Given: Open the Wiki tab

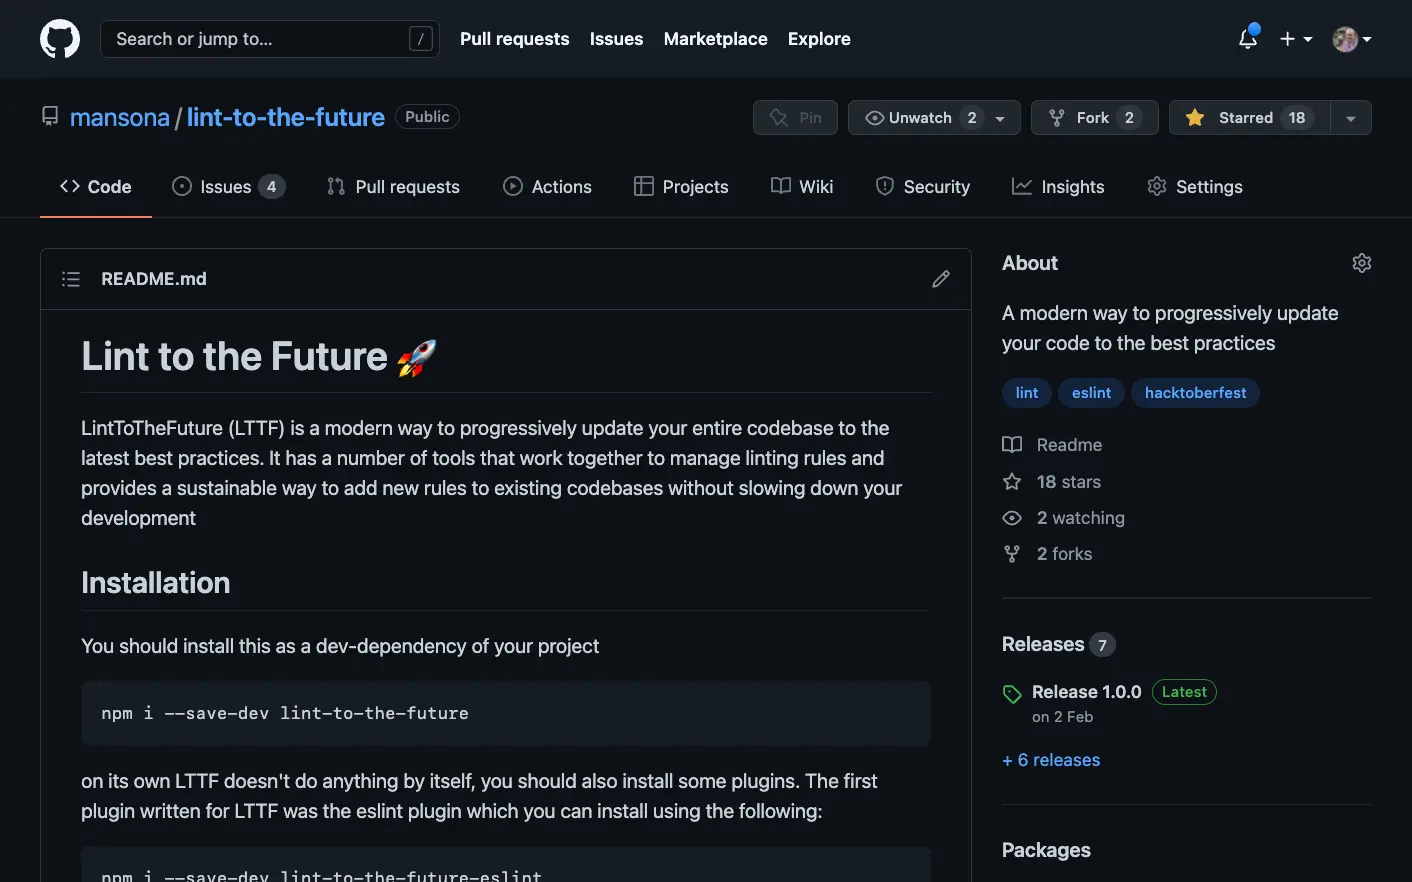Looking at the screenshot, I should coord(802,187).
